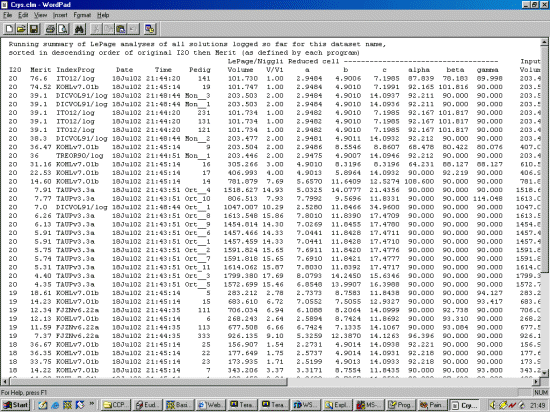Screen dimensions: 550x412
Task: Click the horizontal scrollbar thumb
Action: [x=148, y=381]
